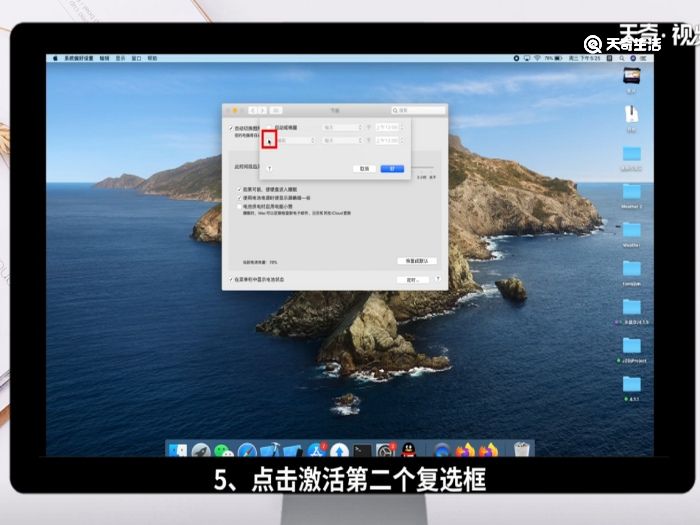
Task: Click the help button in schedule sheet
Action: tap(269, 168)
